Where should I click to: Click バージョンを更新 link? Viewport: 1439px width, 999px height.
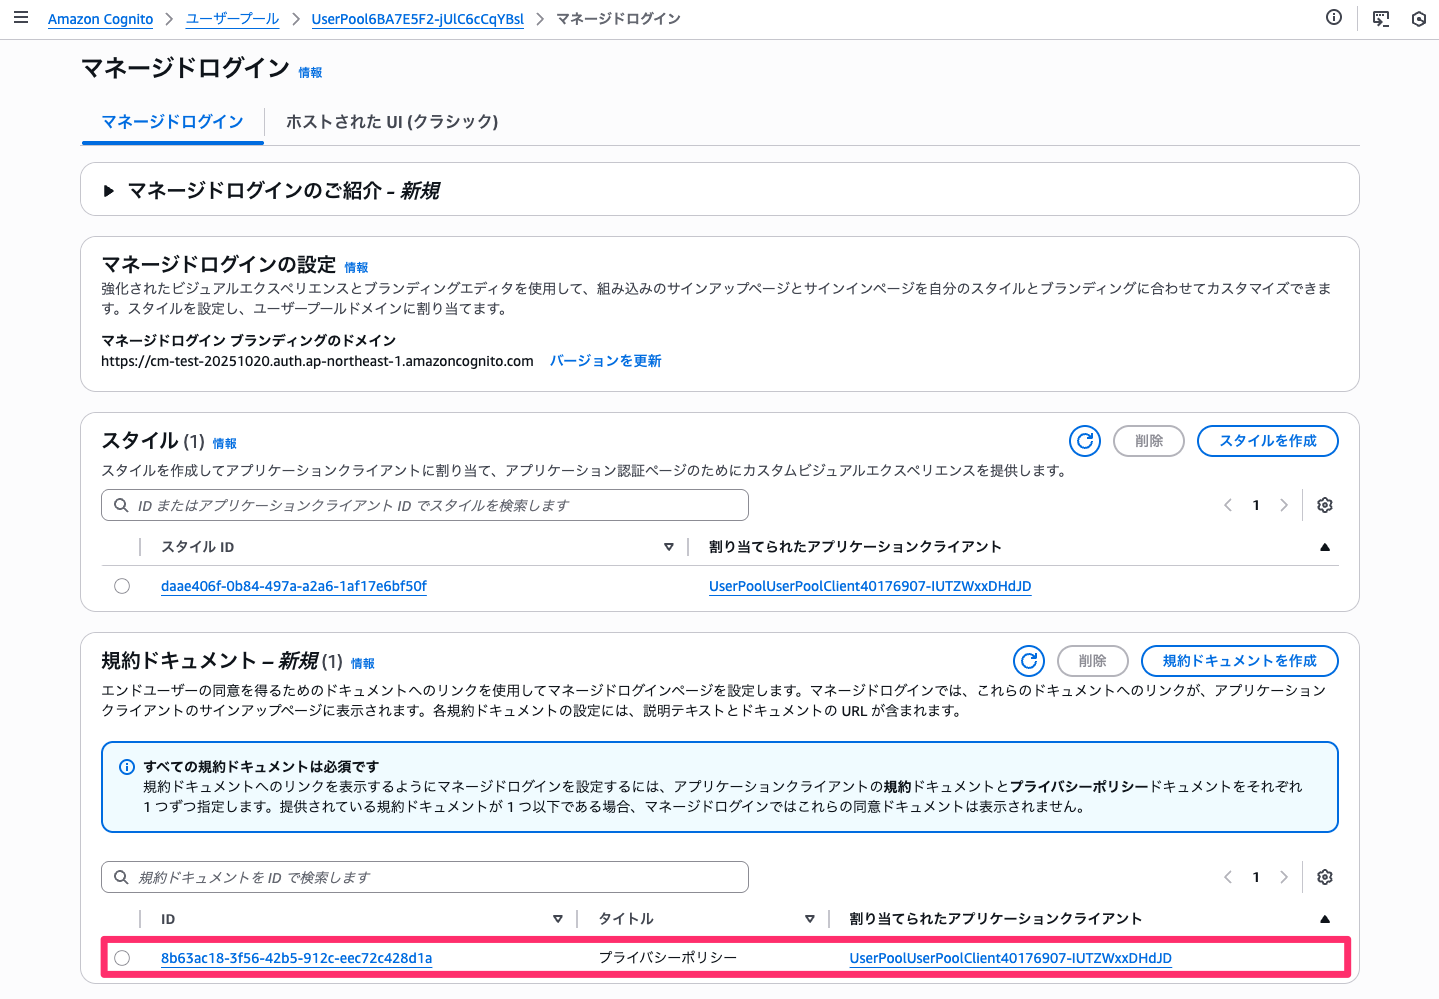tap(606, 361)
